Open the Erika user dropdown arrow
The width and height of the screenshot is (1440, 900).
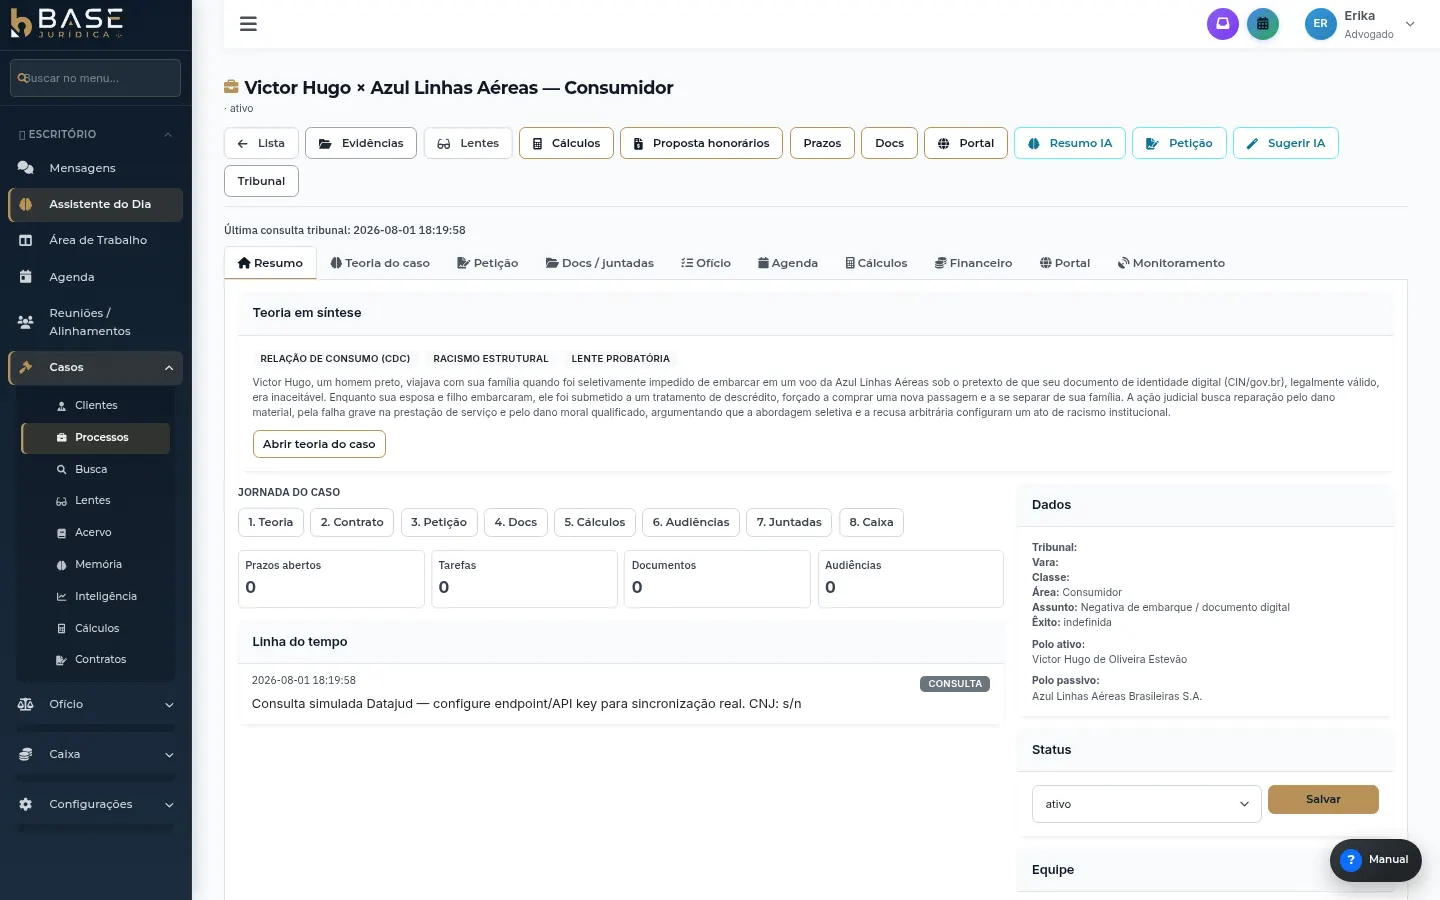coord(1410,24)
